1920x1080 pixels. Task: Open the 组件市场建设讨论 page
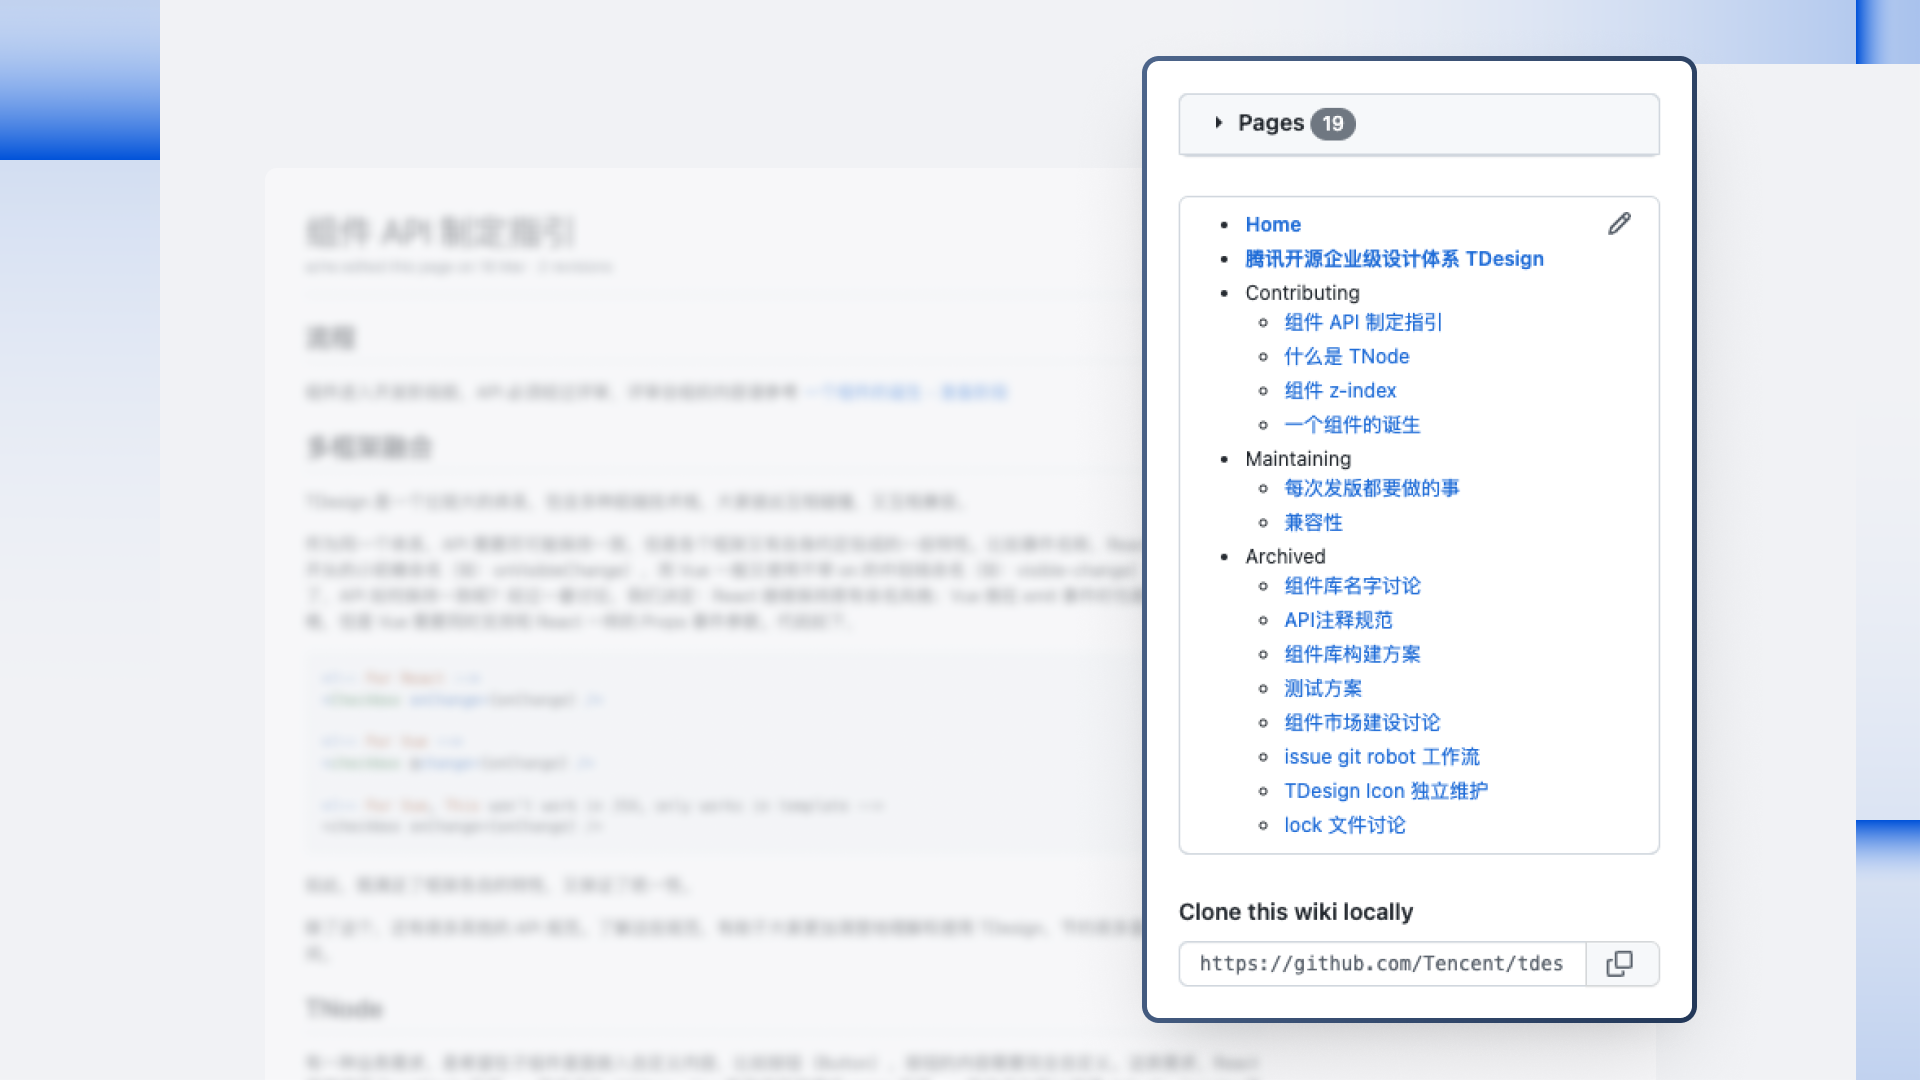pyautogui.click(x=1362, y=722)
